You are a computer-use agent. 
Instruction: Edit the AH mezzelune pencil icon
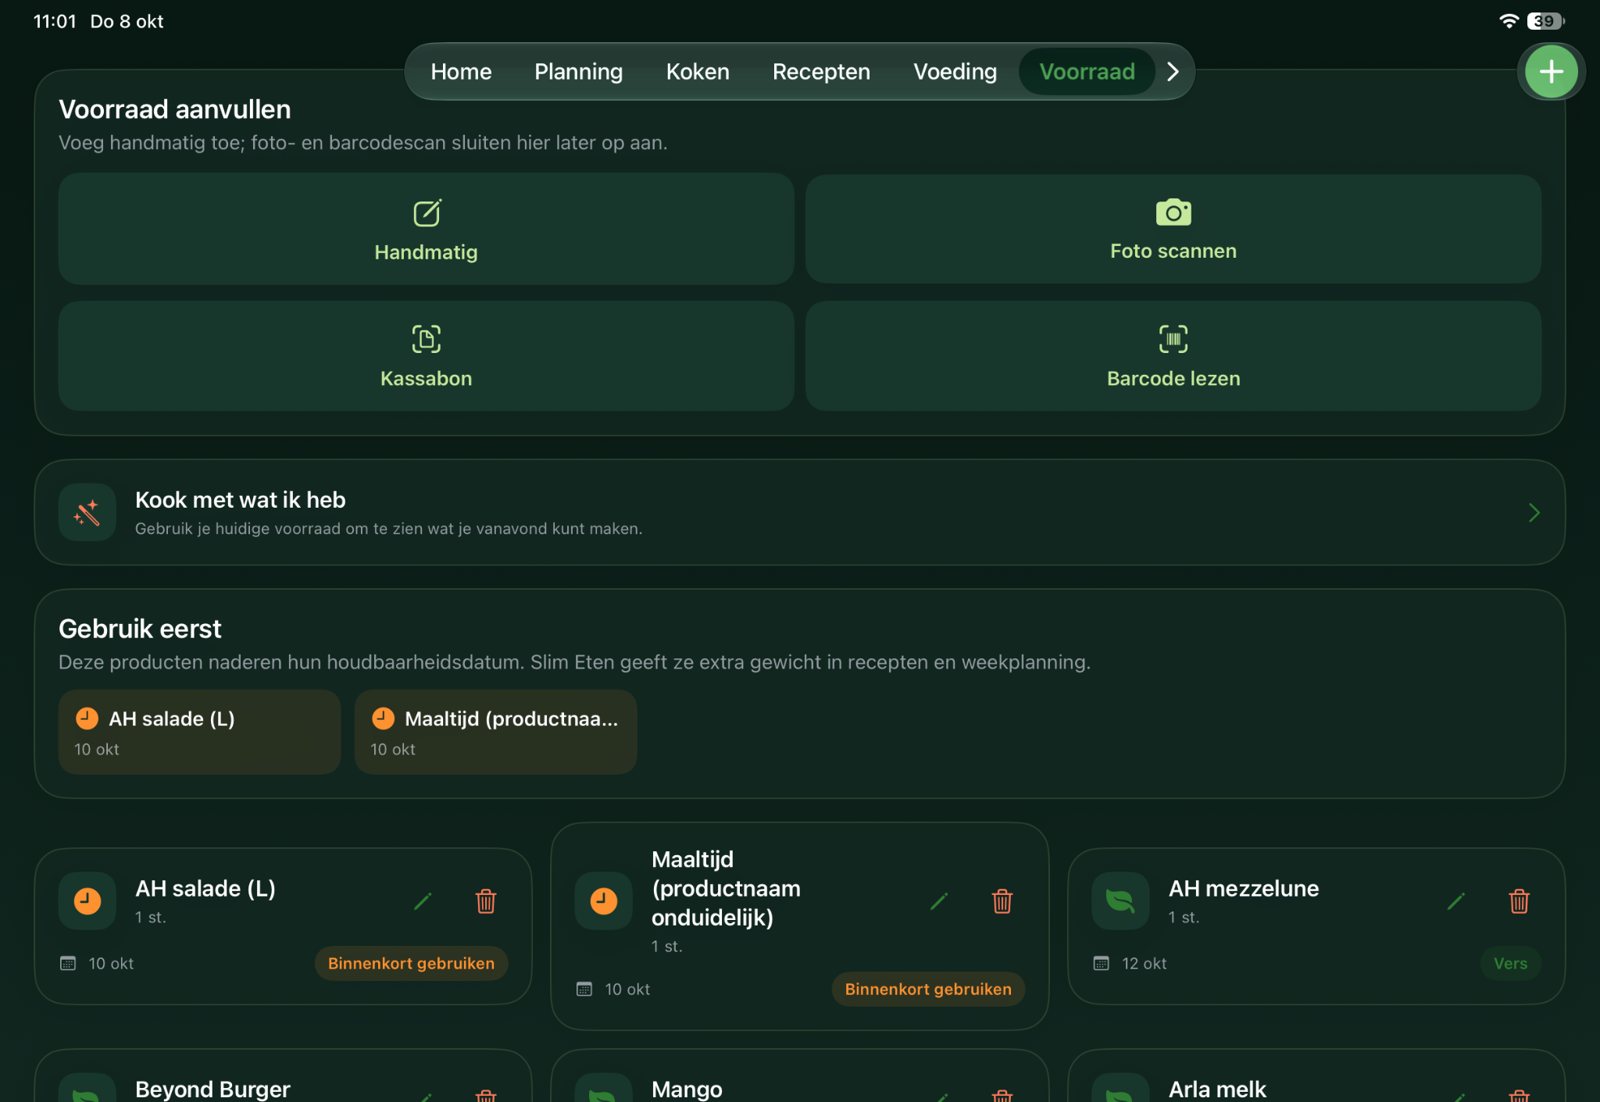point(1456,901)
